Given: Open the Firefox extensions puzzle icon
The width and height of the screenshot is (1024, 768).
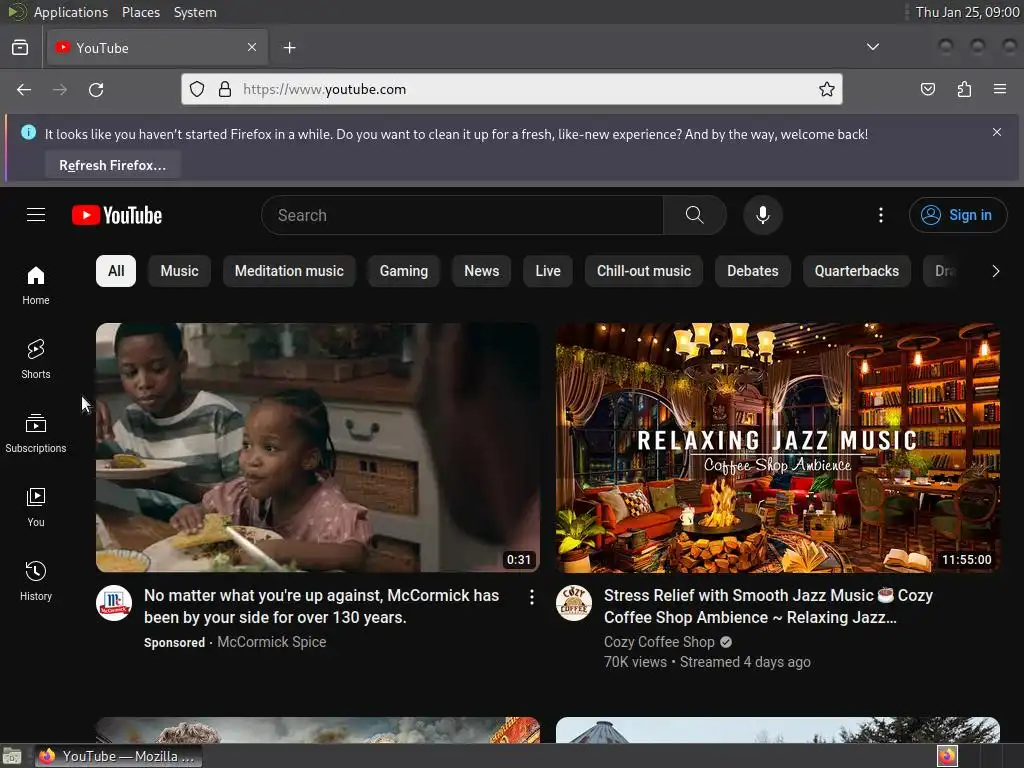Looking at the screenshot, I should pos(964,89).
